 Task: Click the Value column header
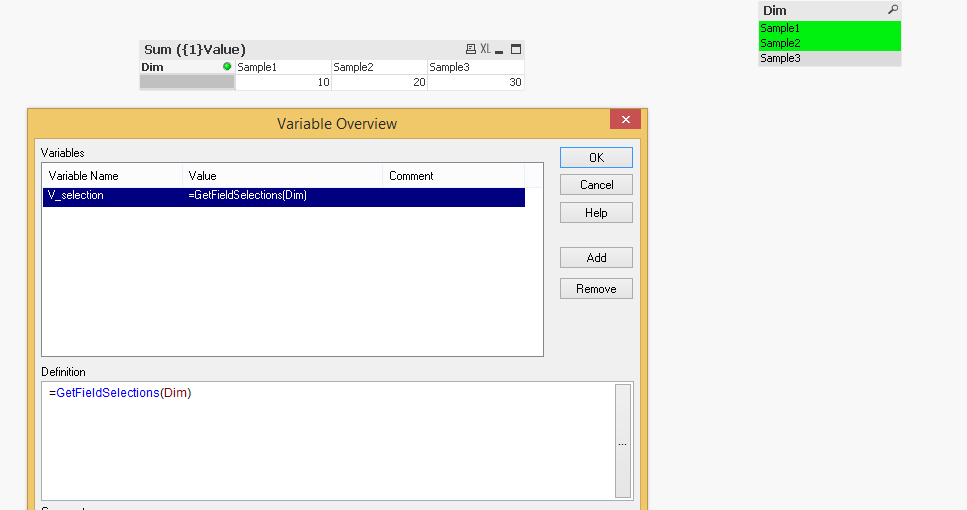(x=282, y=176)
